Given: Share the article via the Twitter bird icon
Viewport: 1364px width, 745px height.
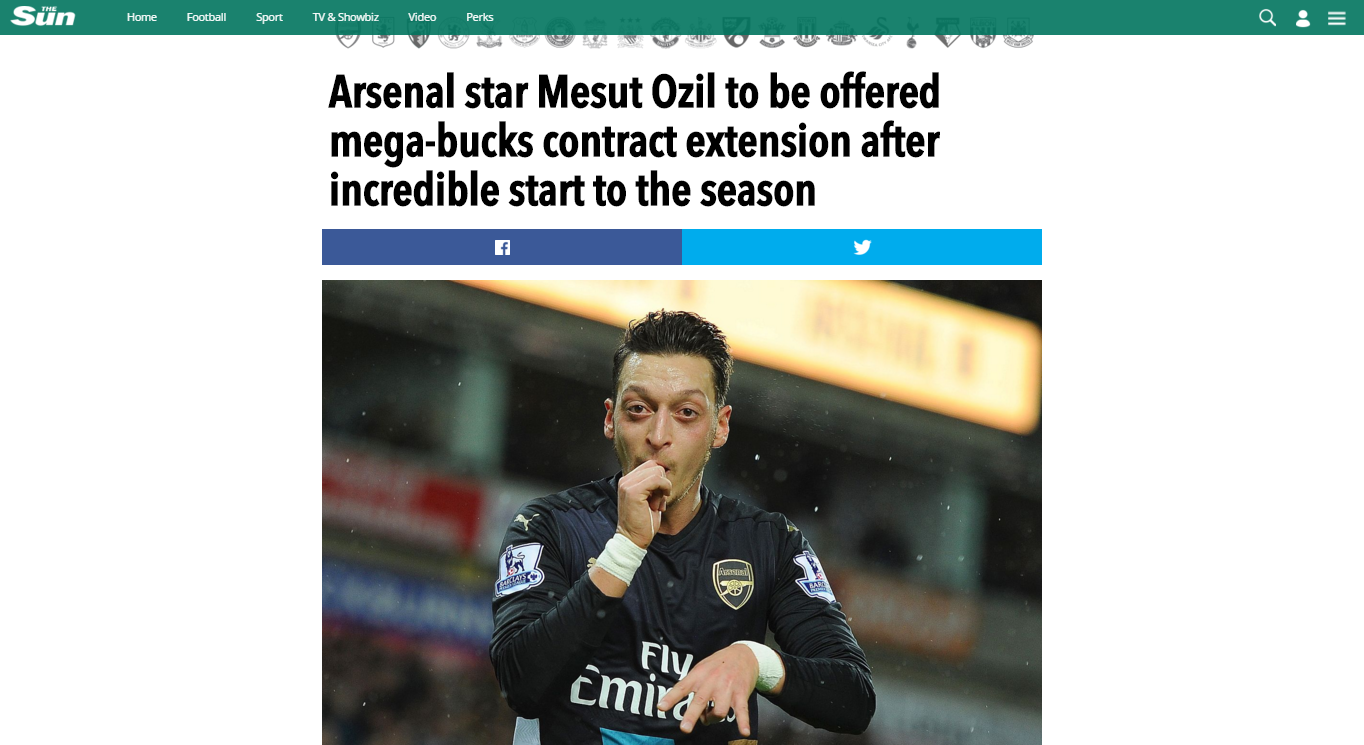Looking at the screenshot, I should point(862,247).
